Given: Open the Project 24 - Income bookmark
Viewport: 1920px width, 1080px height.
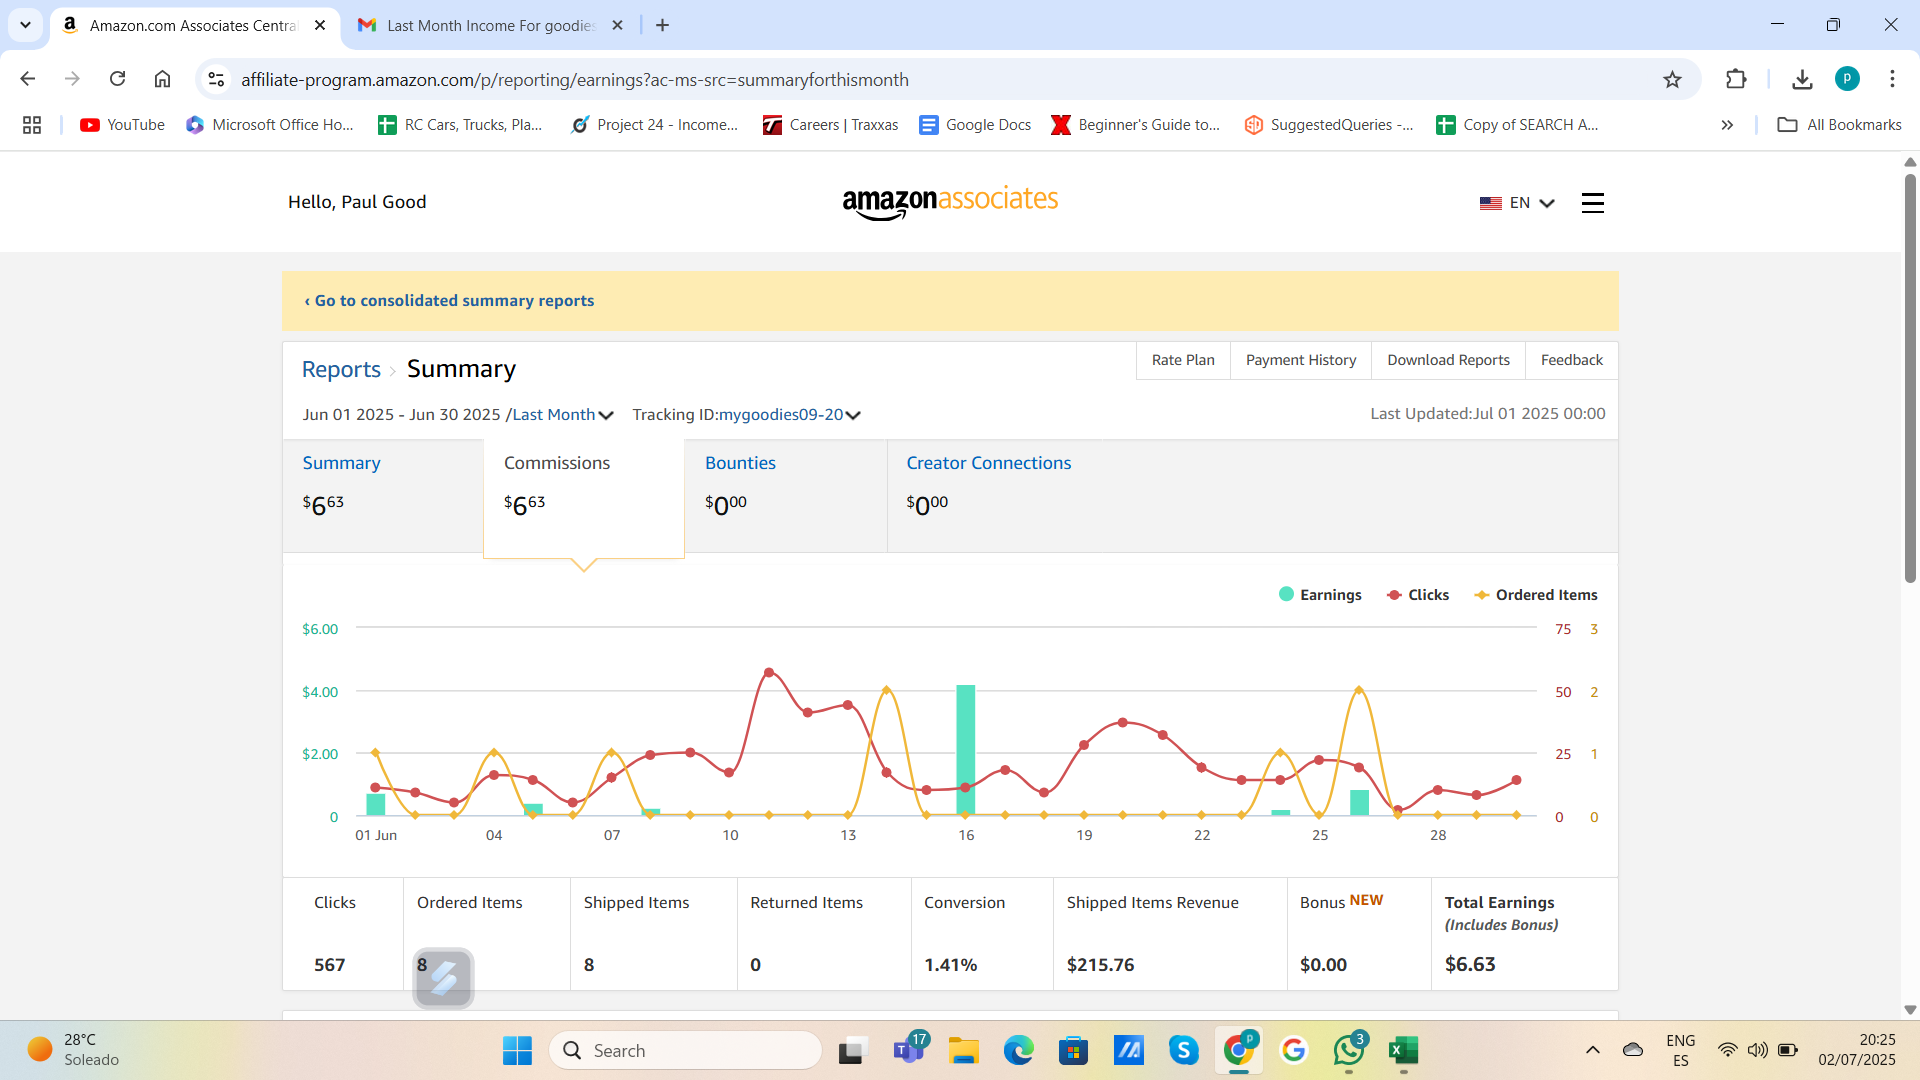Looking at the screenshot, I should pyautogui.click(x=654, y=125).
